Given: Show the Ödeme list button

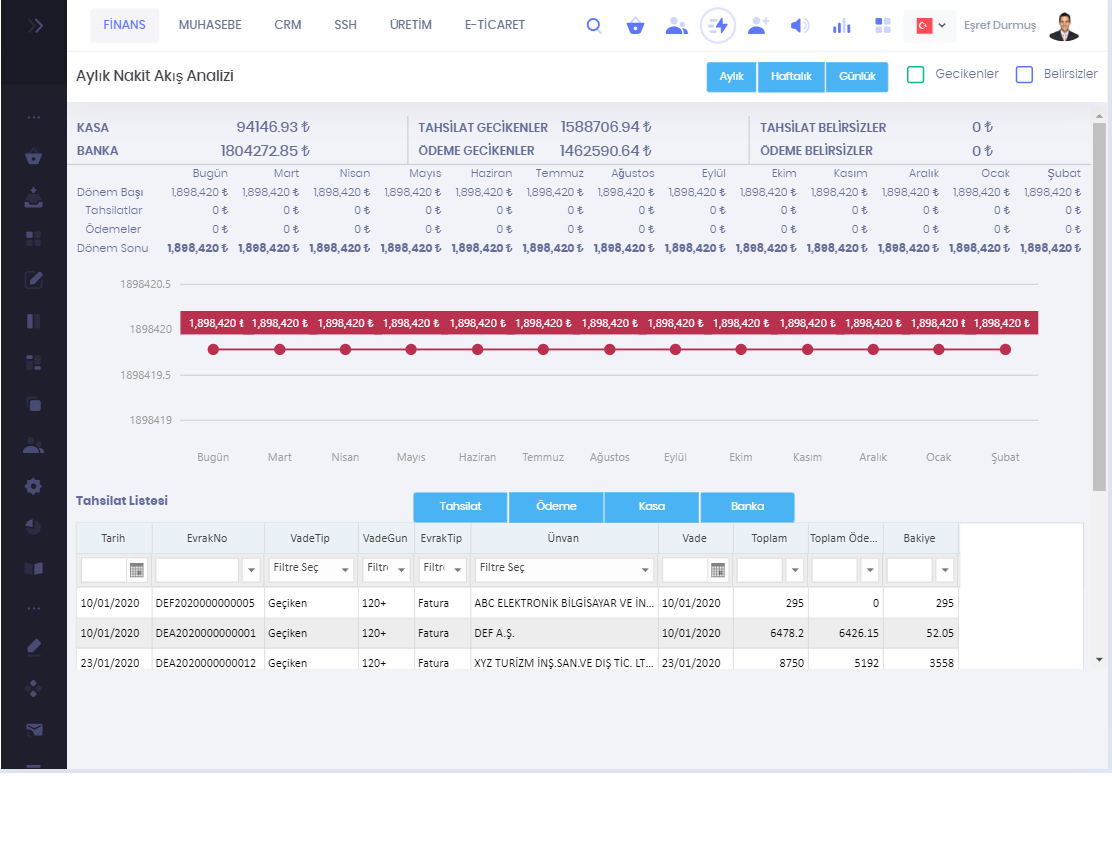Looking at the screenshot, I should pyautogui.click(x=556, y=507).
